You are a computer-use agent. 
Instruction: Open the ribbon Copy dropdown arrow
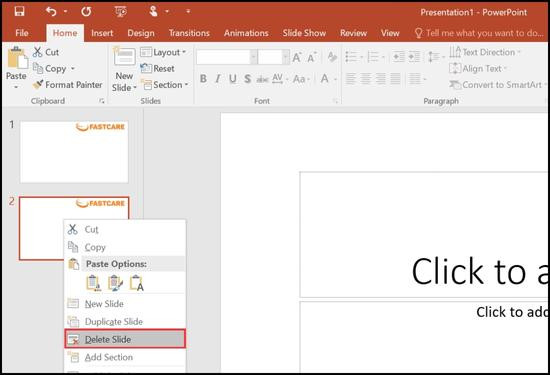click(73, 68)
